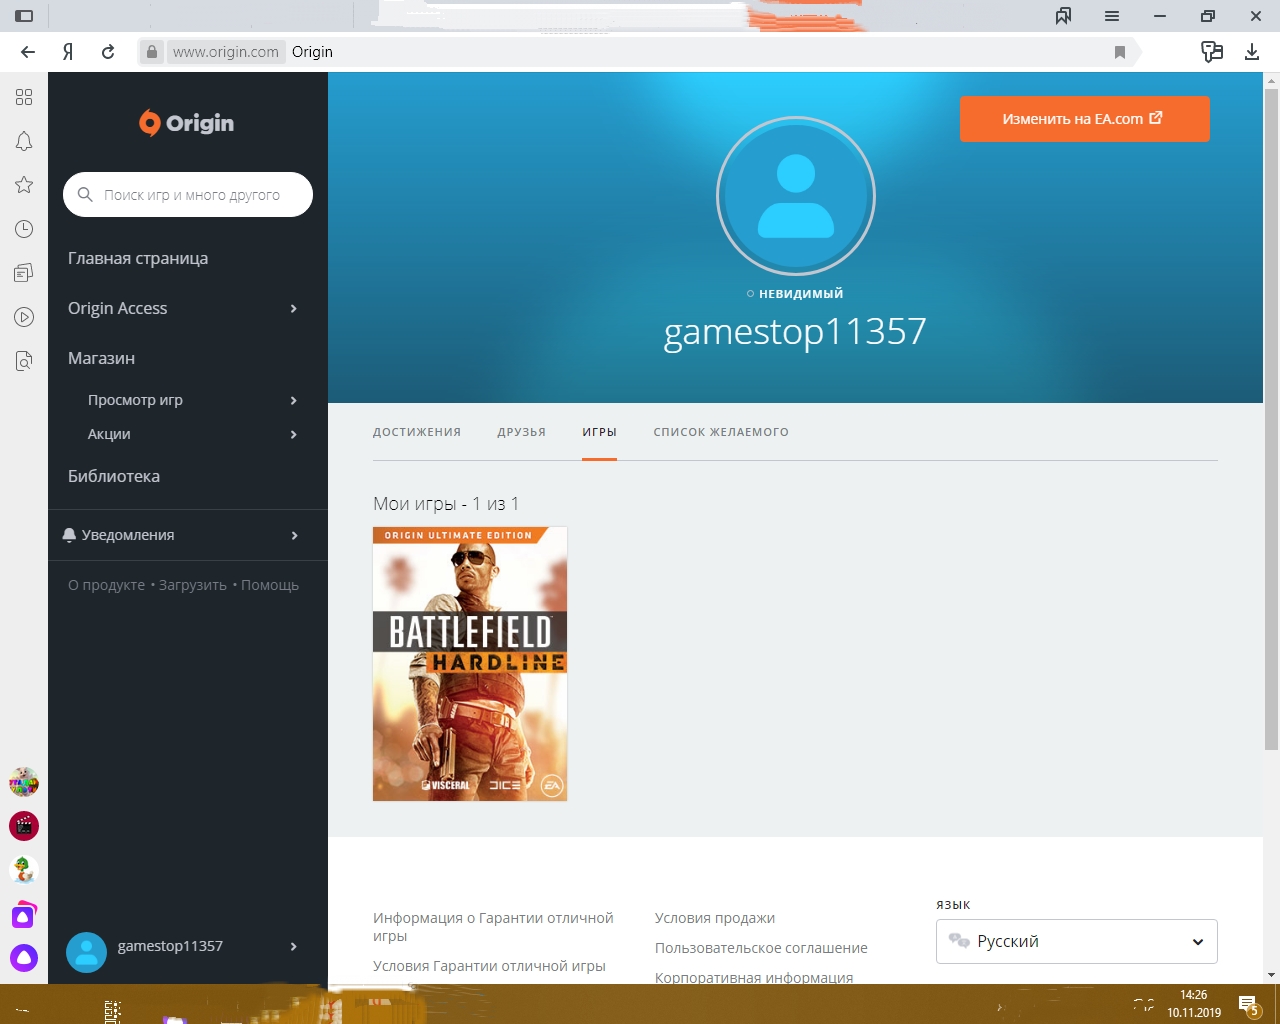1280x1024 pixels.
Task: Click the page vertical scrollbar
Action: click(x=1271, y=420)
